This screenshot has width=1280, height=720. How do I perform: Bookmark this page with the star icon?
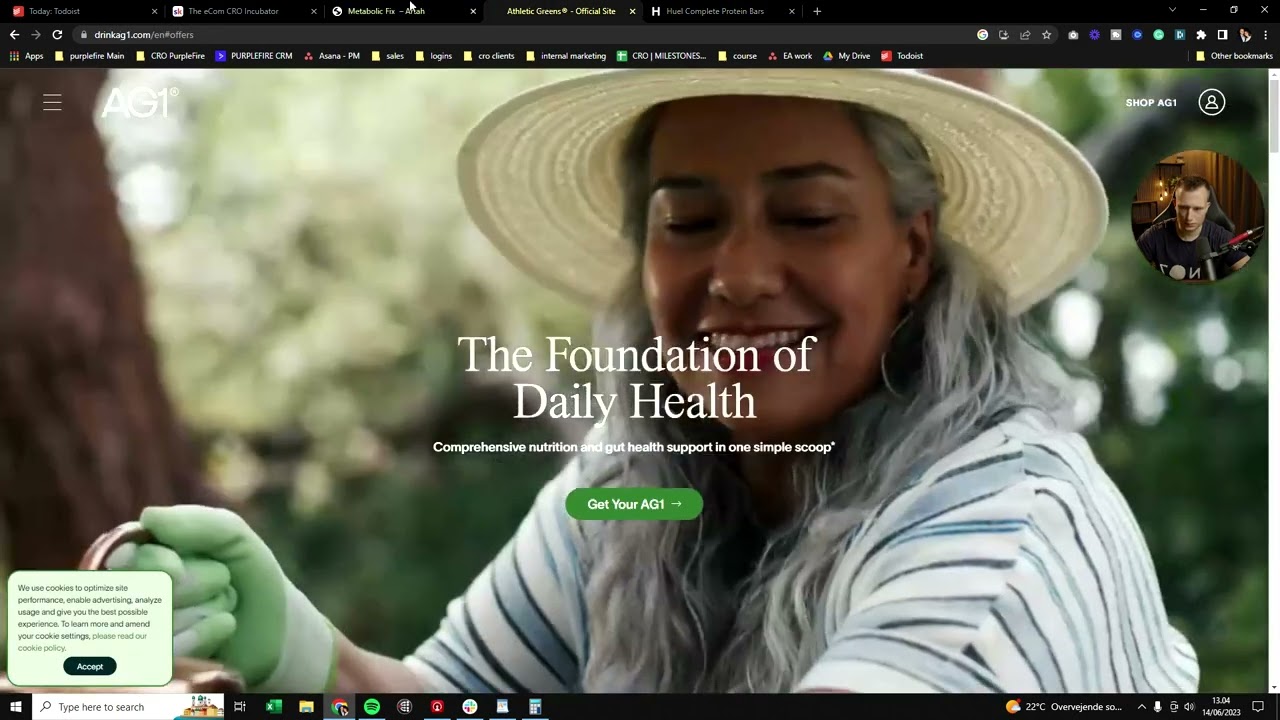pyautogui.click(x=1046, y=34)
